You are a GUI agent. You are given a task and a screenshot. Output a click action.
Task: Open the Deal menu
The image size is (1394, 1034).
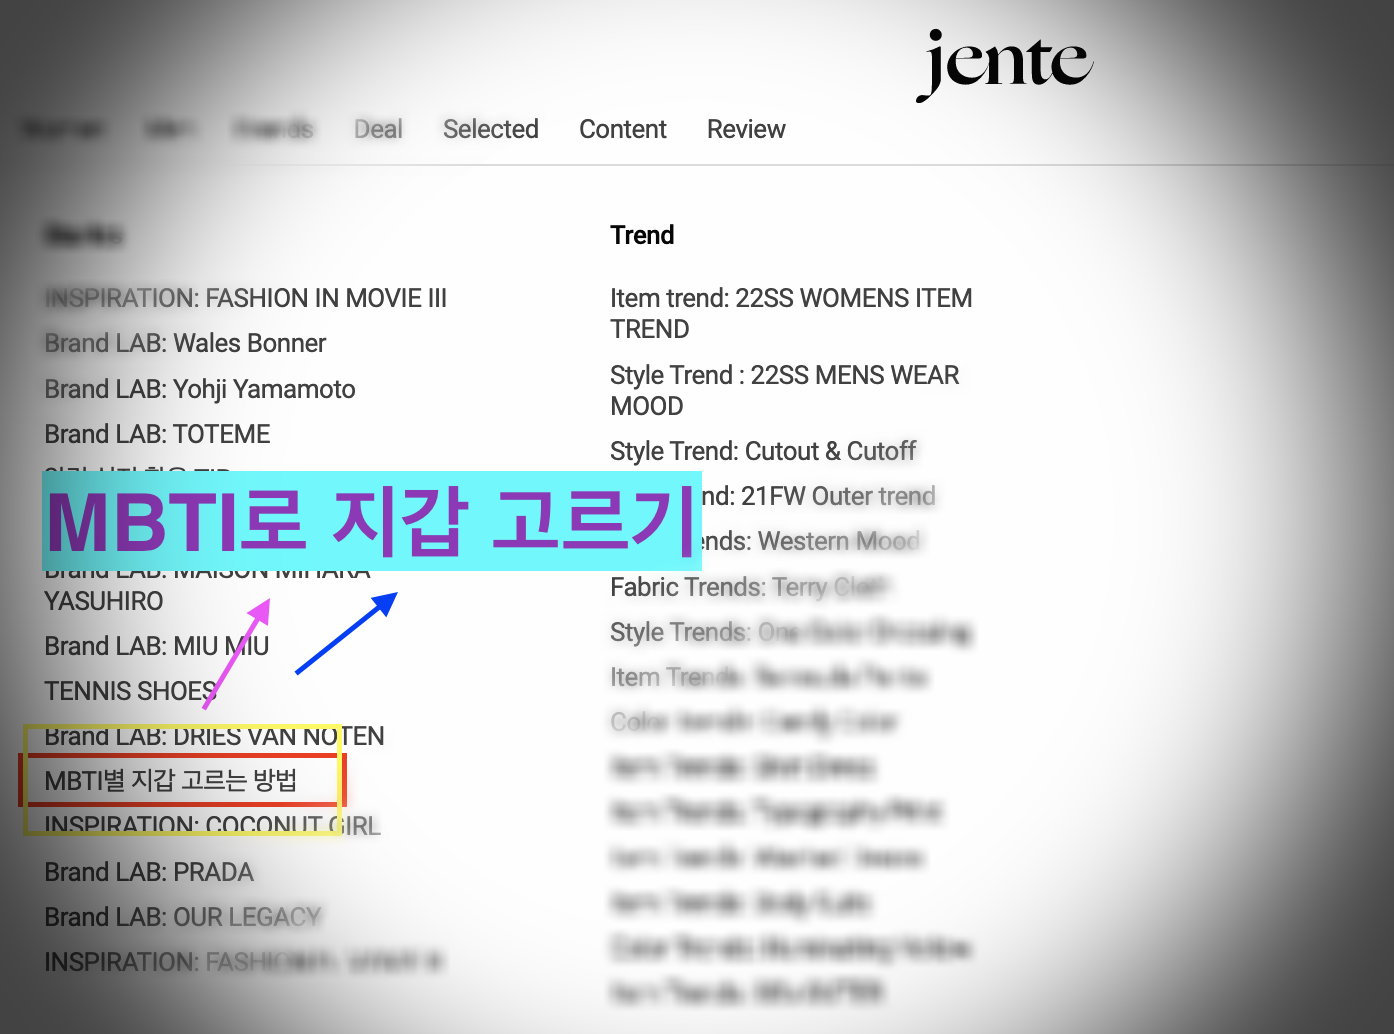[378, 129]
